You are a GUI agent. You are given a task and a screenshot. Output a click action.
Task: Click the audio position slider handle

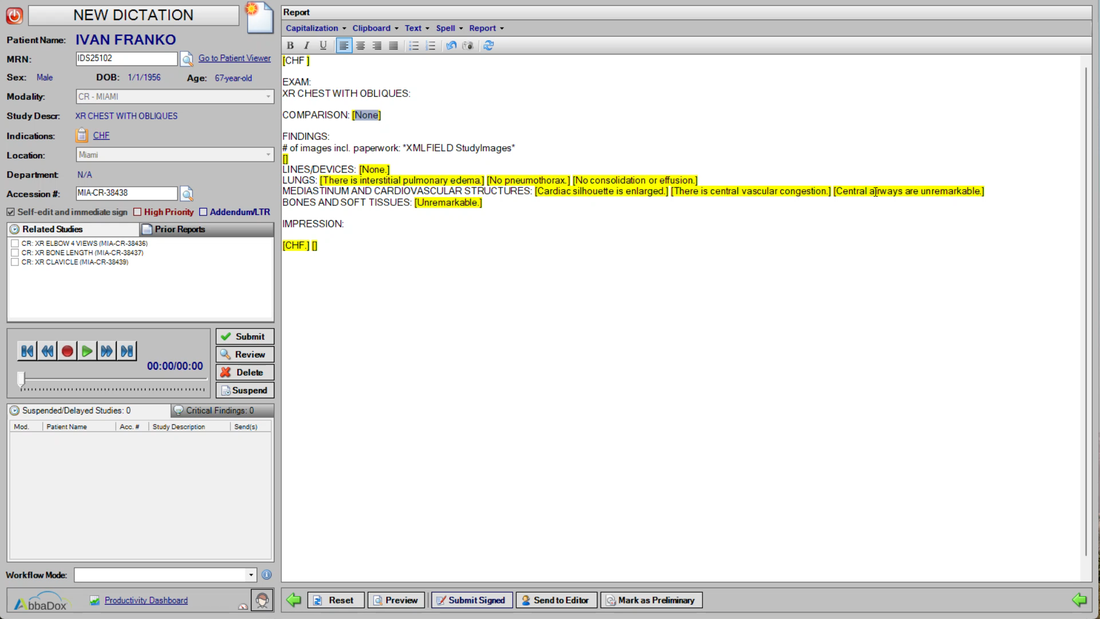tap(21, 379)
